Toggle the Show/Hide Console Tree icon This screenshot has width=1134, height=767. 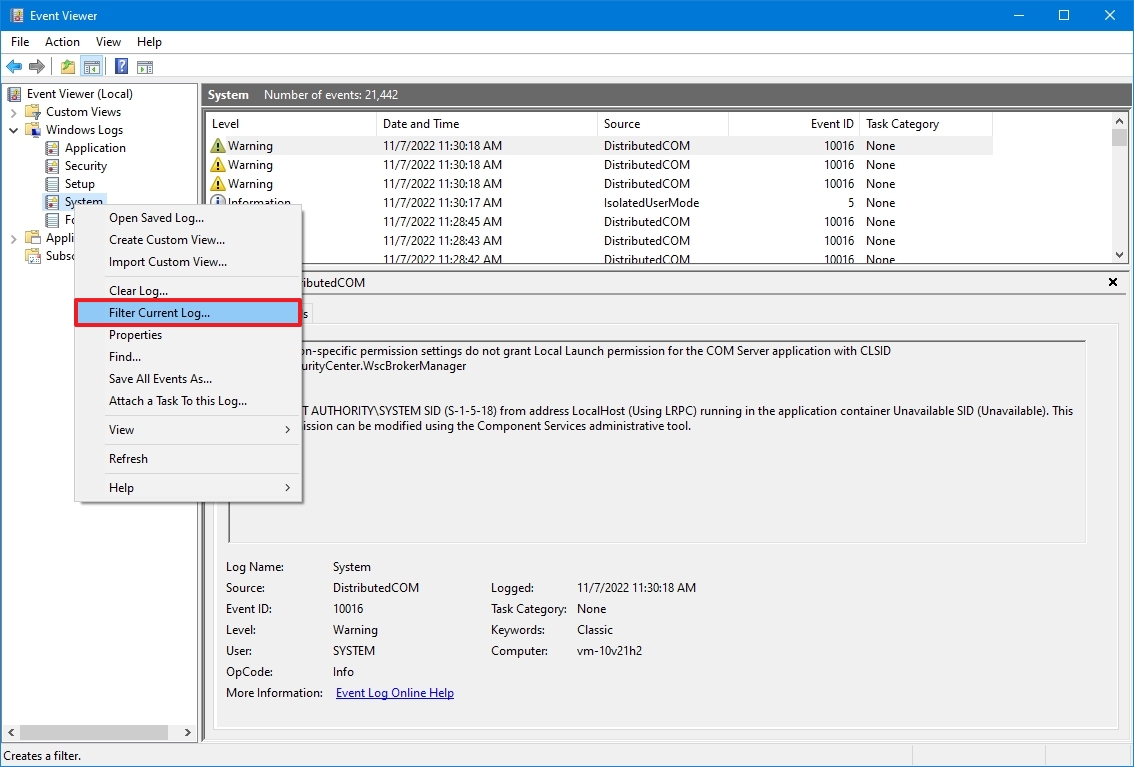click(x=91, y=67)
